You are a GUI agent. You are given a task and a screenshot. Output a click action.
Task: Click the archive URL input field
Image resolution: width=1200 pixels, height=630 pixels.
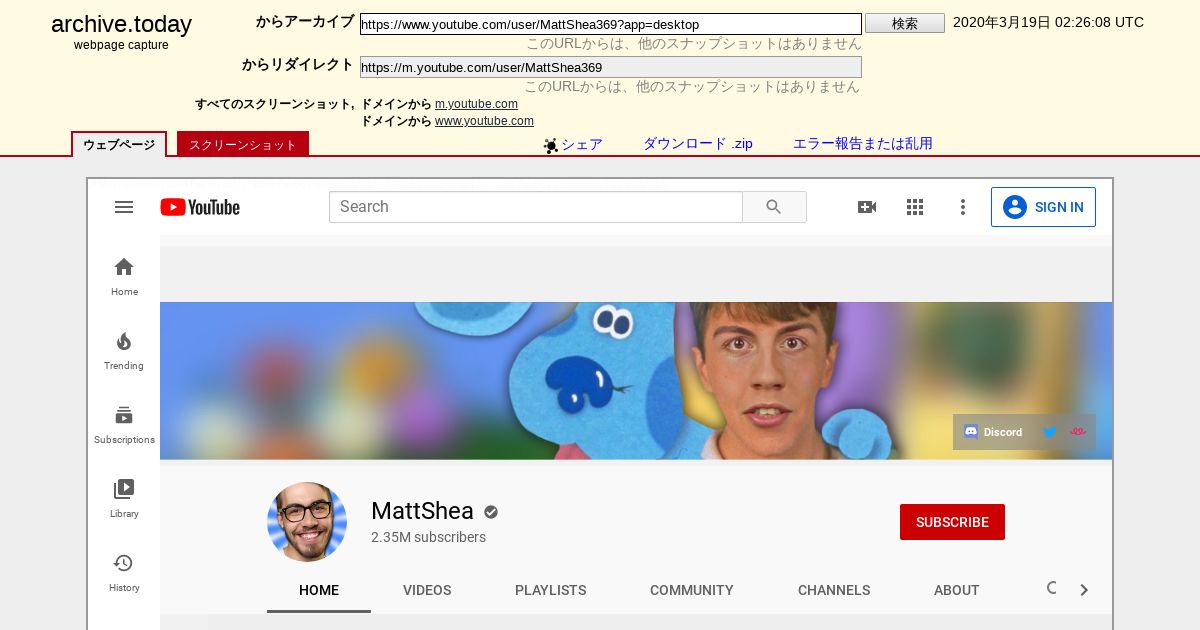[x=611, y=24]
